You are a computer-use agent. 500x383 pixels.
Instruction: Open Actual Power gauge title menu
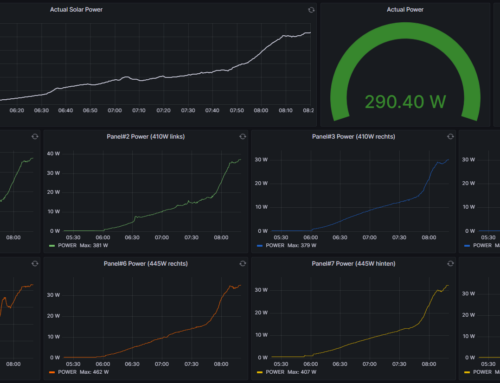[405, 10]
